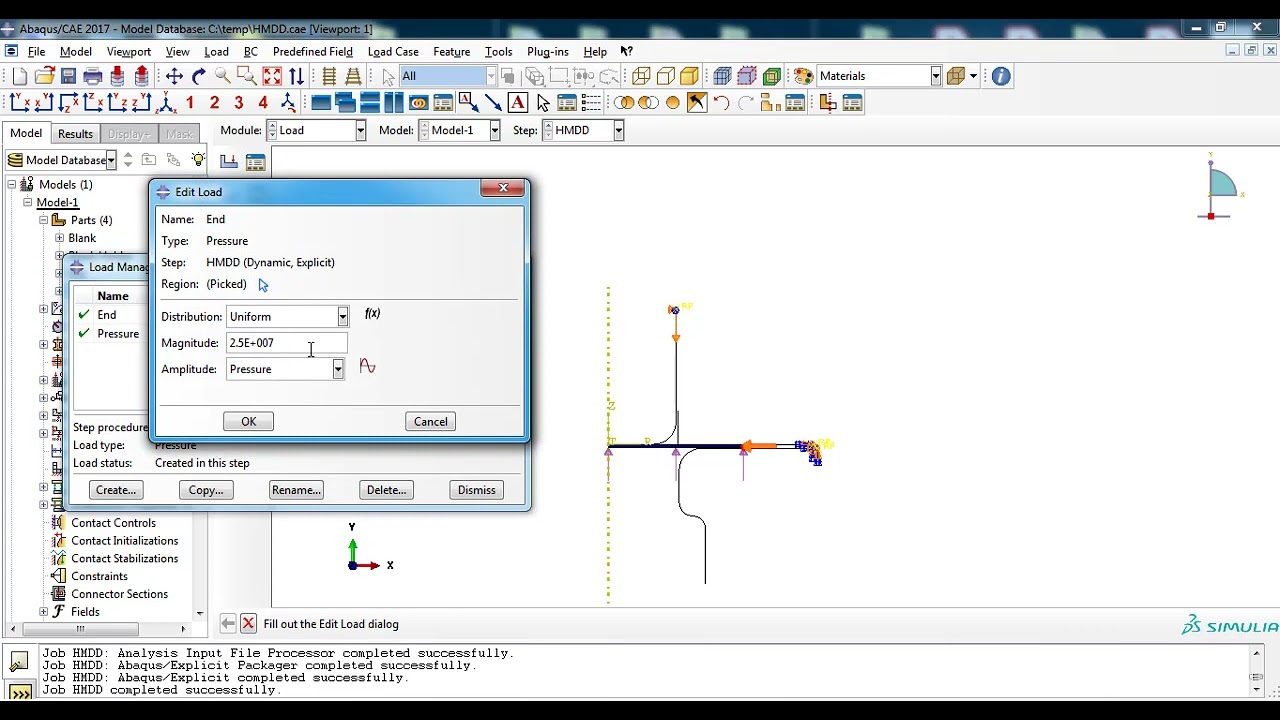Switch to the Model tab

click(26, 133)
